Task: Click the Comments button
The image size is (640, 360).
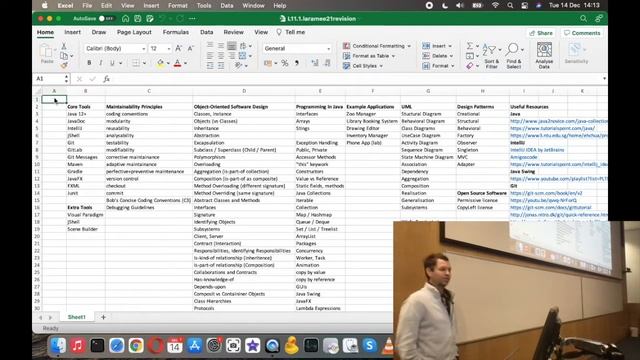Action: [x=582, y=33]
